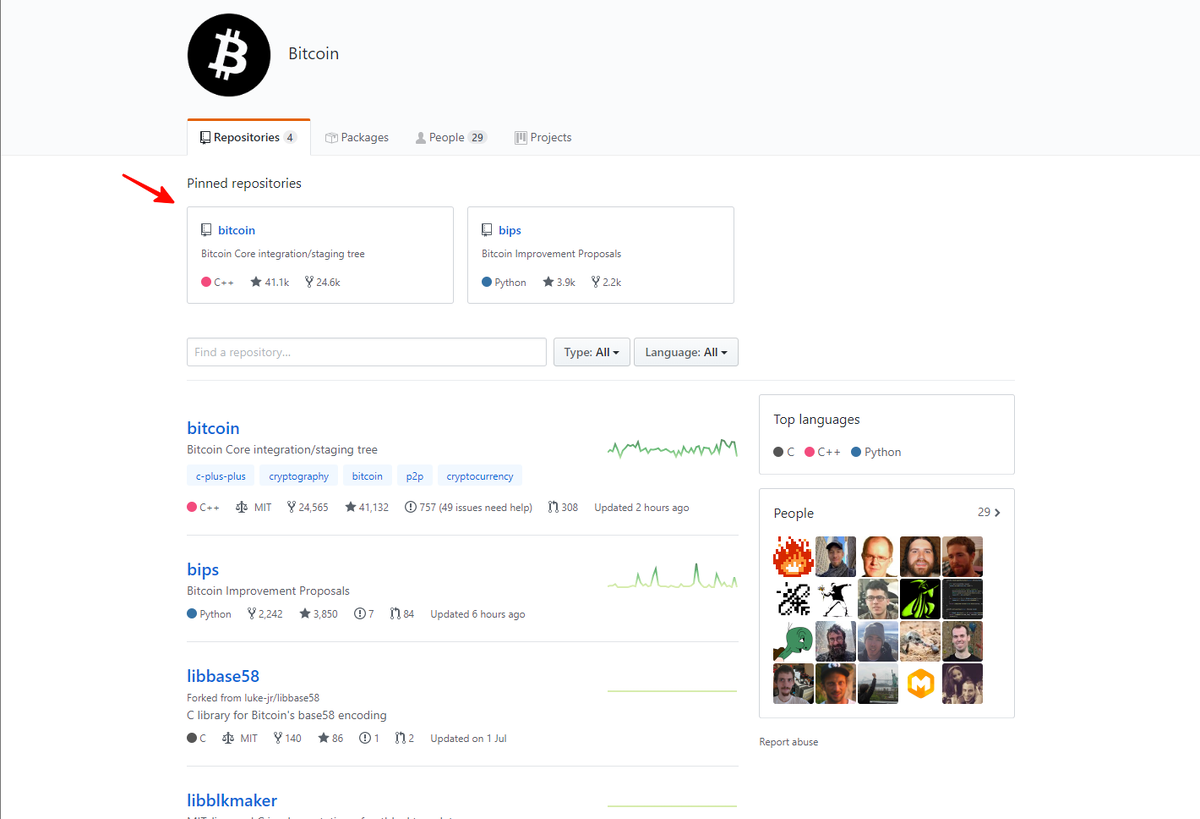Viewport: 1200px width, 819px height.
Task: Open the Type: All dropdown
Action: [592, 352]
